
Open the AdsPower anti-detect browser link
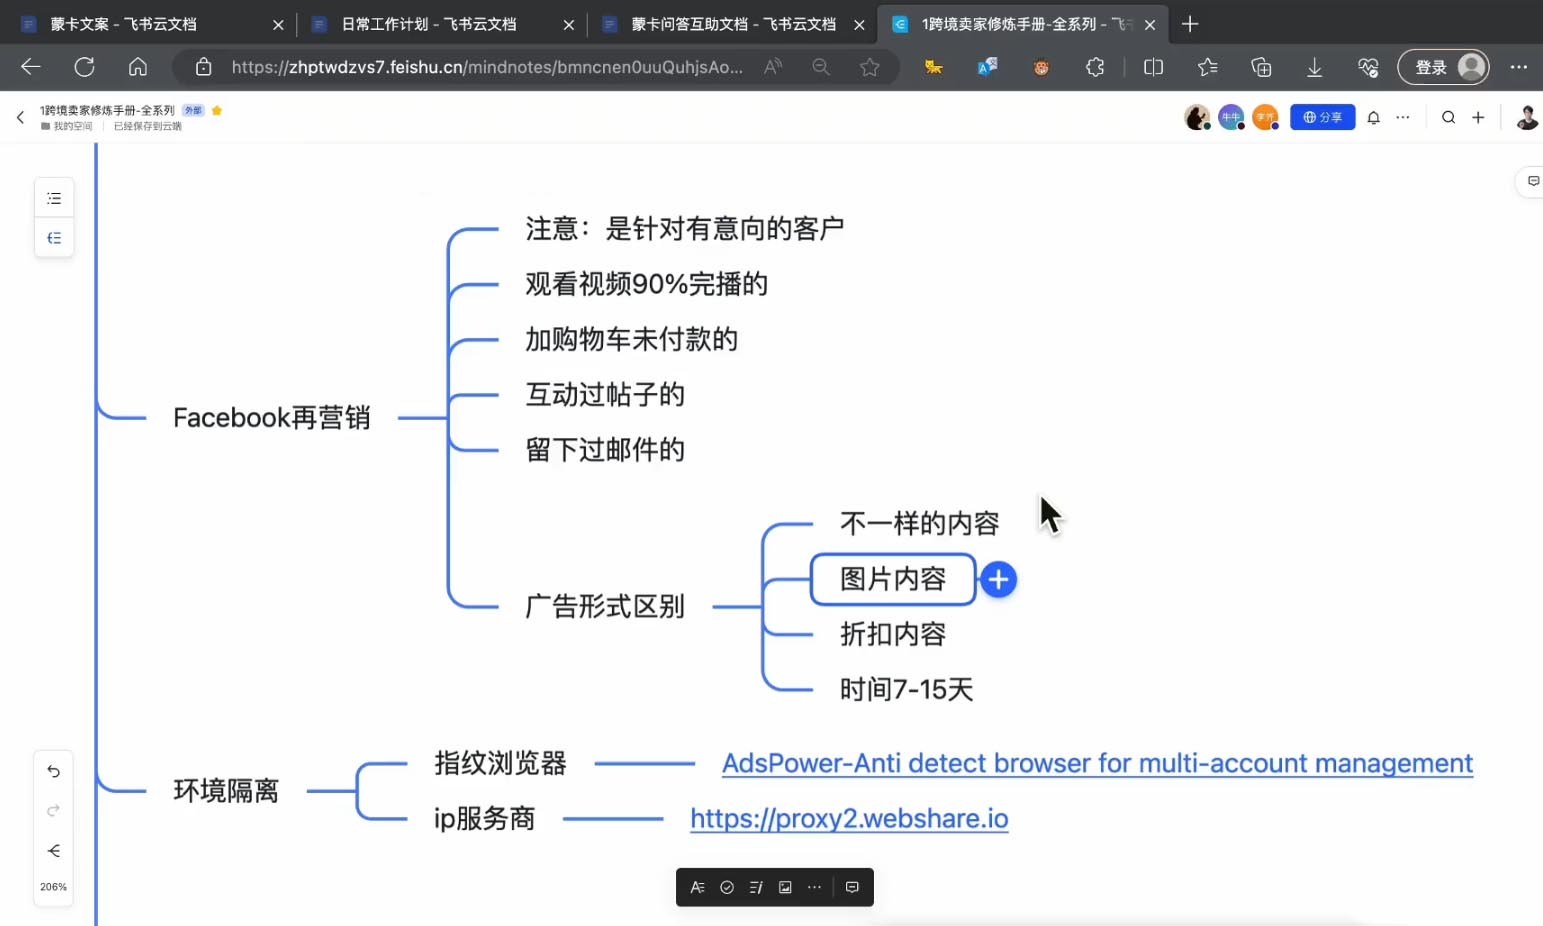click(1096, 763)
